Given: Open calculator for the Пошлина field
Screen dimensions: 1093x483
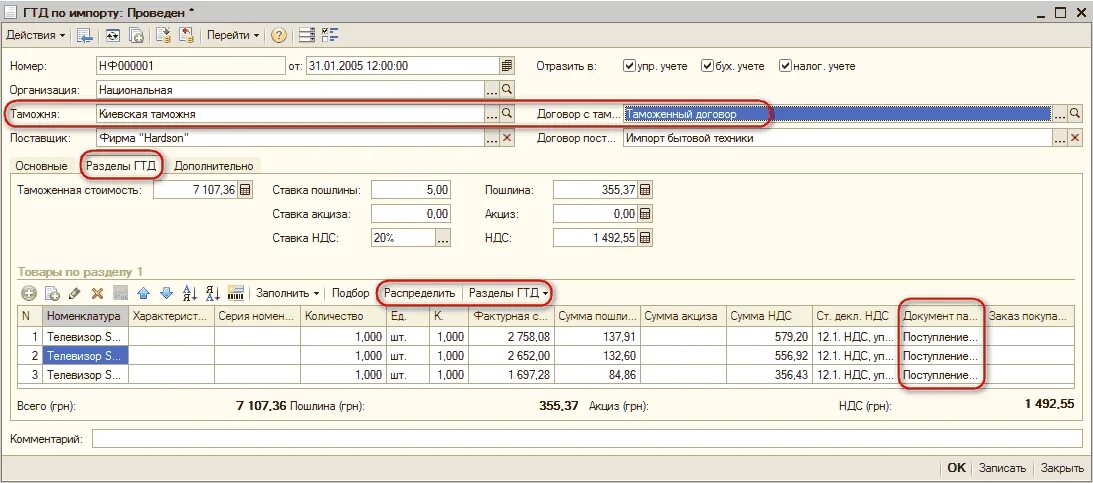Looking at the screenshot, I should 645,190.
